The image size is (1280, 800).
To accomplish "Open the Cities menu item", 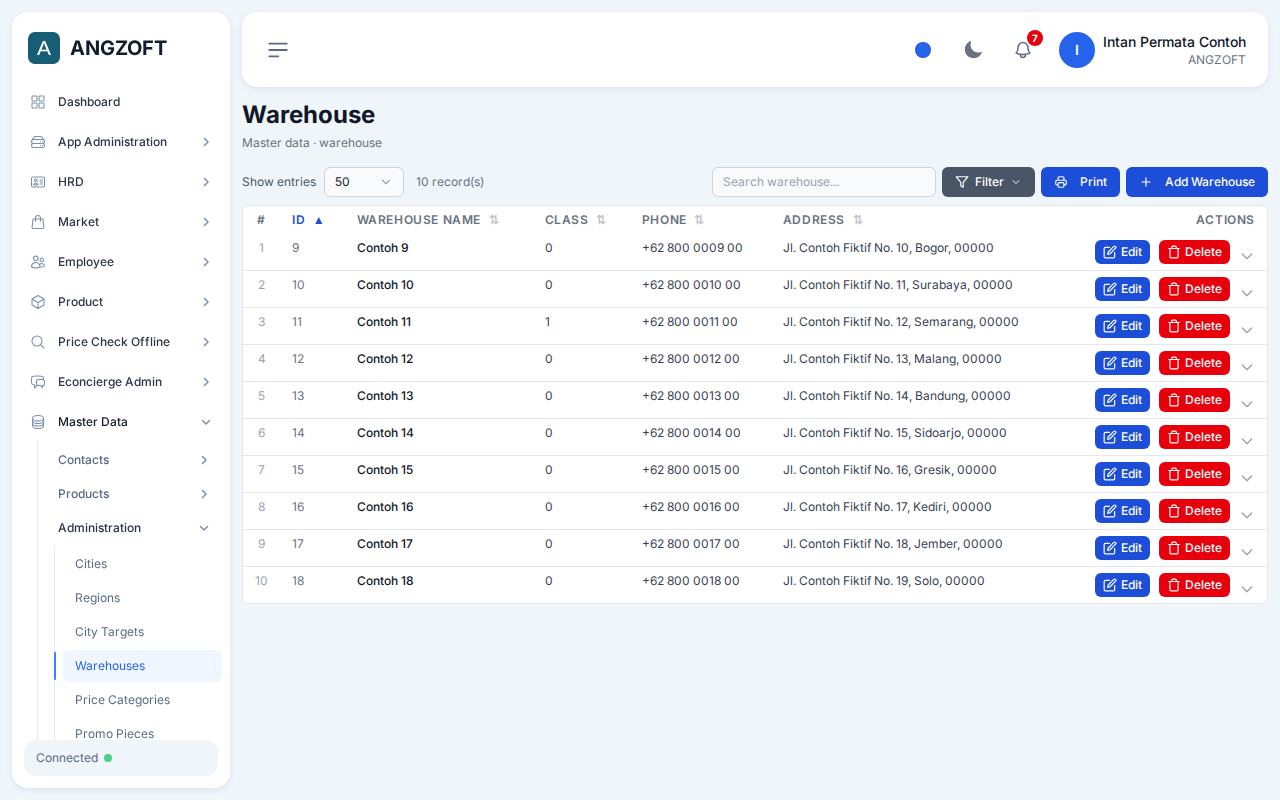I will [91, 564].
